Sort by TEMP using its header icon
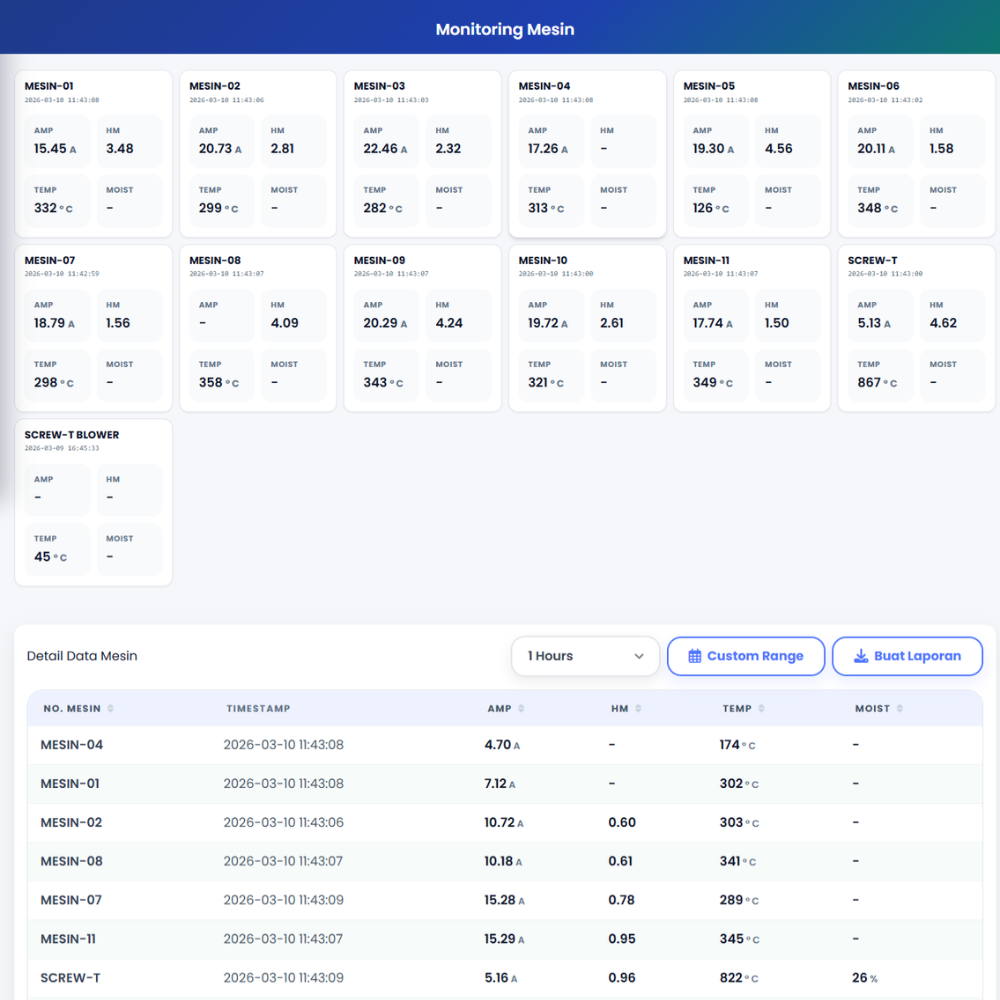The width and height of the screenshot is (1000, 1000). pos(761,709)
